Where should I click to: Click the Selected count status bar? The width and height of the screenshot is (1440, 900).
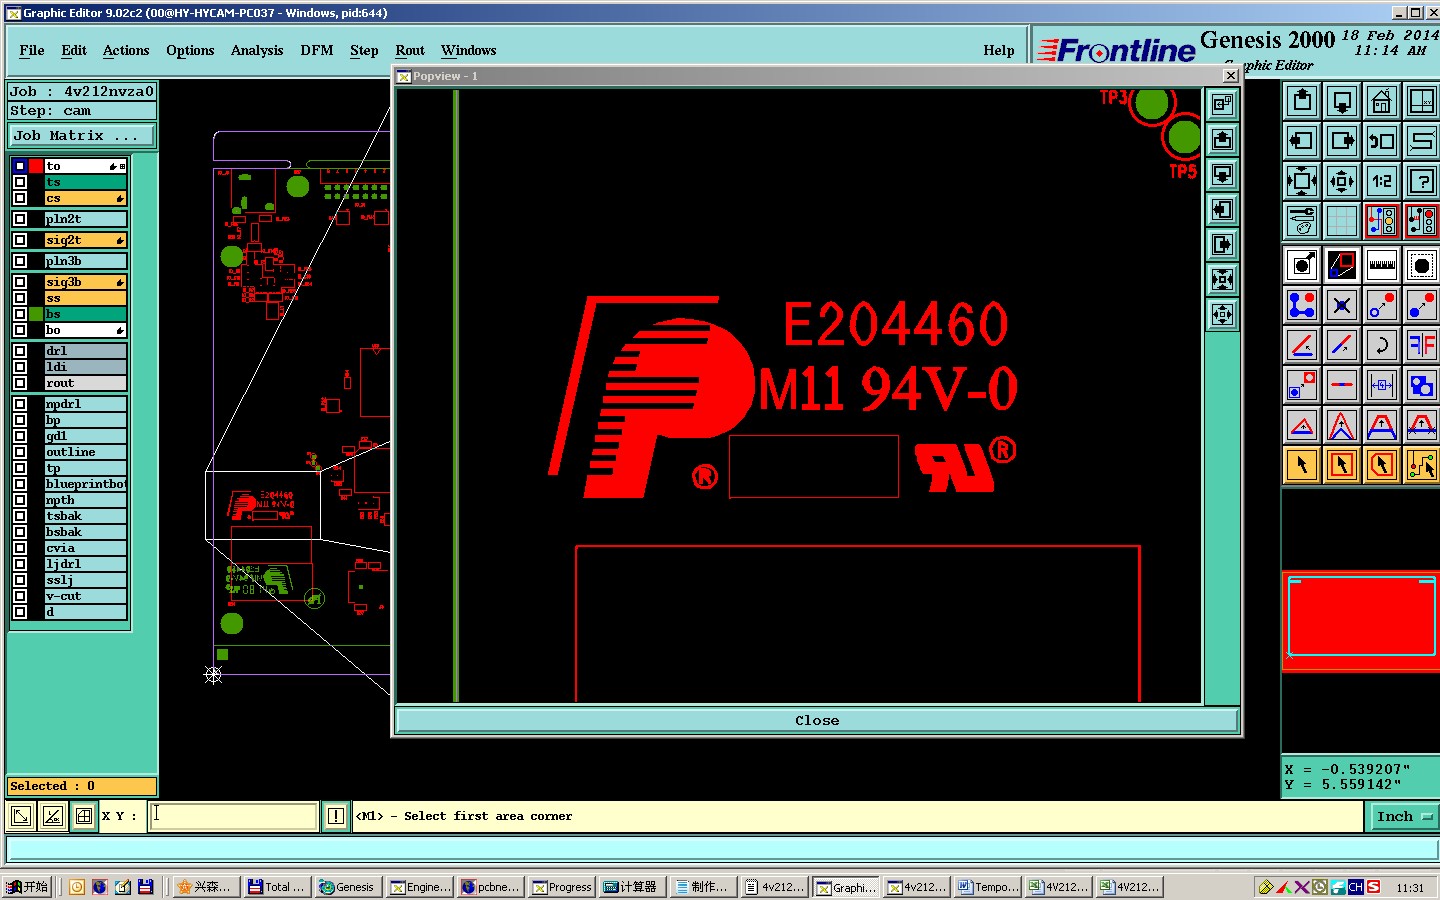click(x=82, y=786)
